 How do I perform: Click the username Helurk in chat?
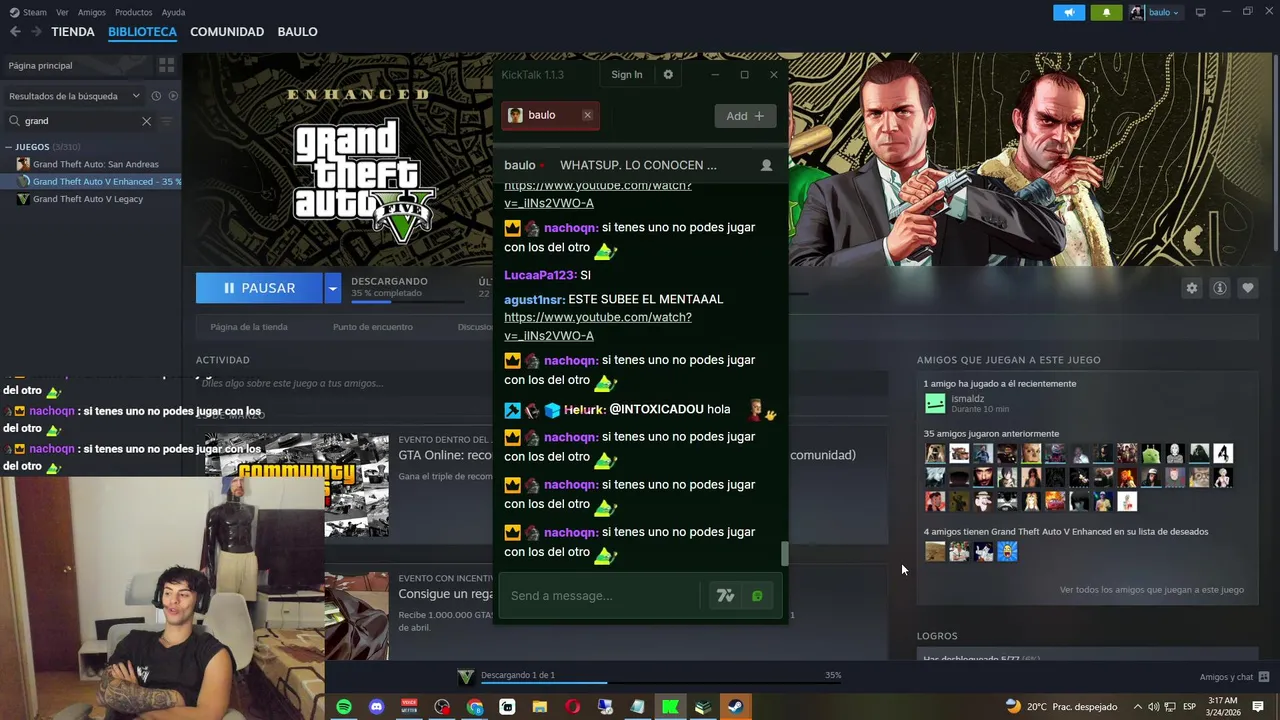pos(584,409)
